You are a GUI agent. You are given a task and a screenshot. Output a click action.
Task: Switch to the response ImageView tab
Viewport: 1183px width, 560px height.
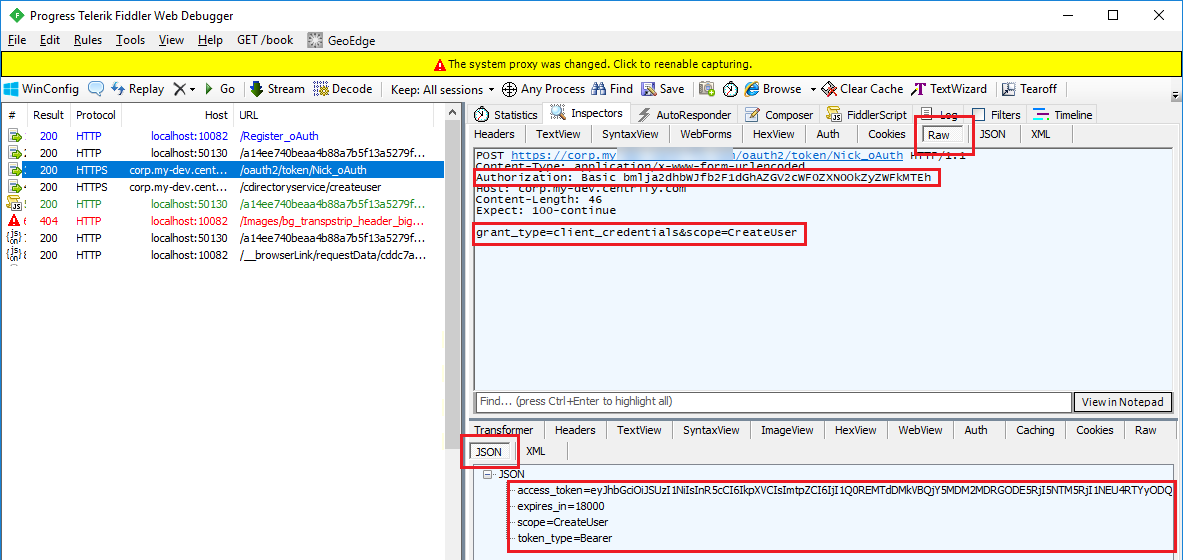coord(787,430)
